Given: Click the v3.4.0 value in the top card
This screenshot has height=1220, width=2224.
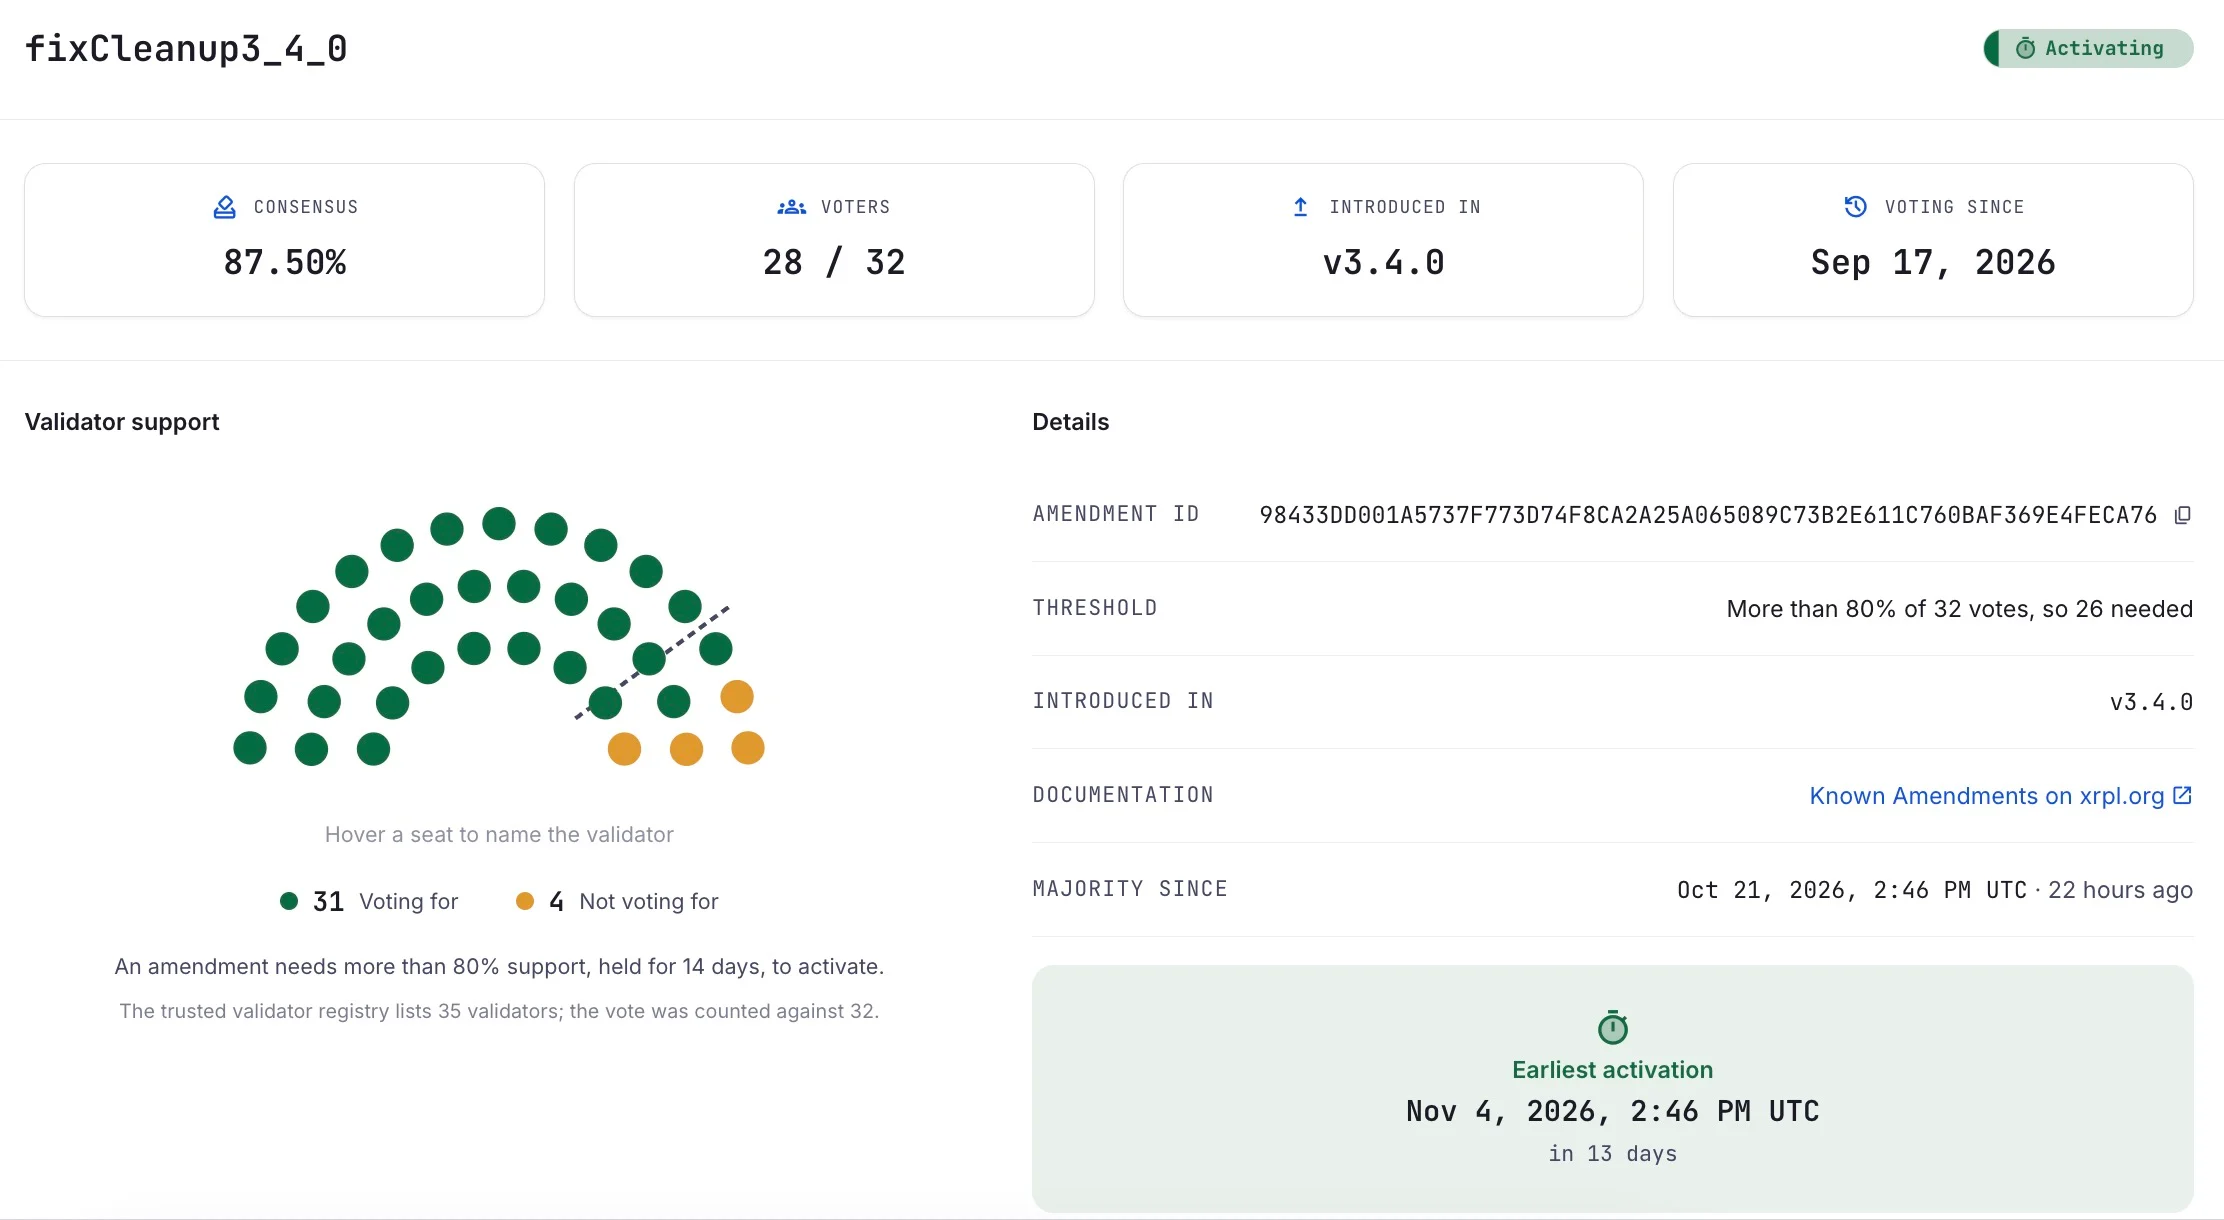Looking at the screenshot, I should (x=1383, y=262).
